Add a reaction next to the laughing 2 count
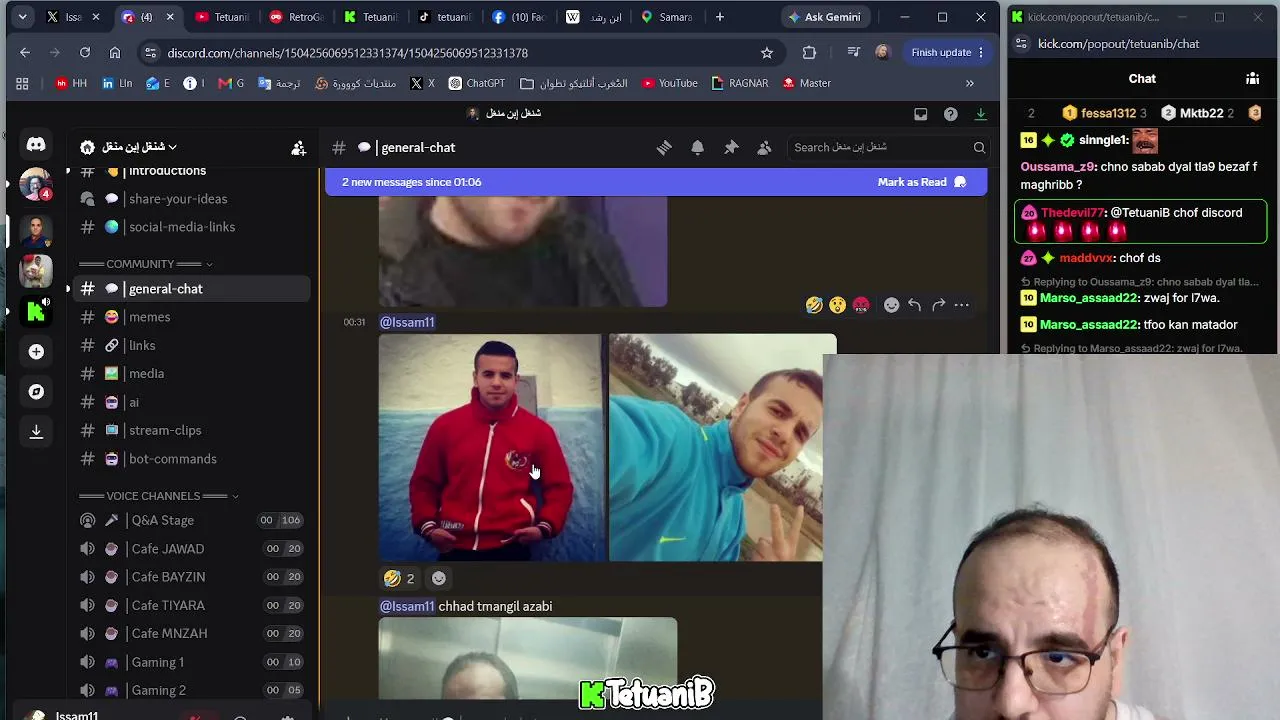This screenshot has height=720, width=1280. click(x=438, y=578)
